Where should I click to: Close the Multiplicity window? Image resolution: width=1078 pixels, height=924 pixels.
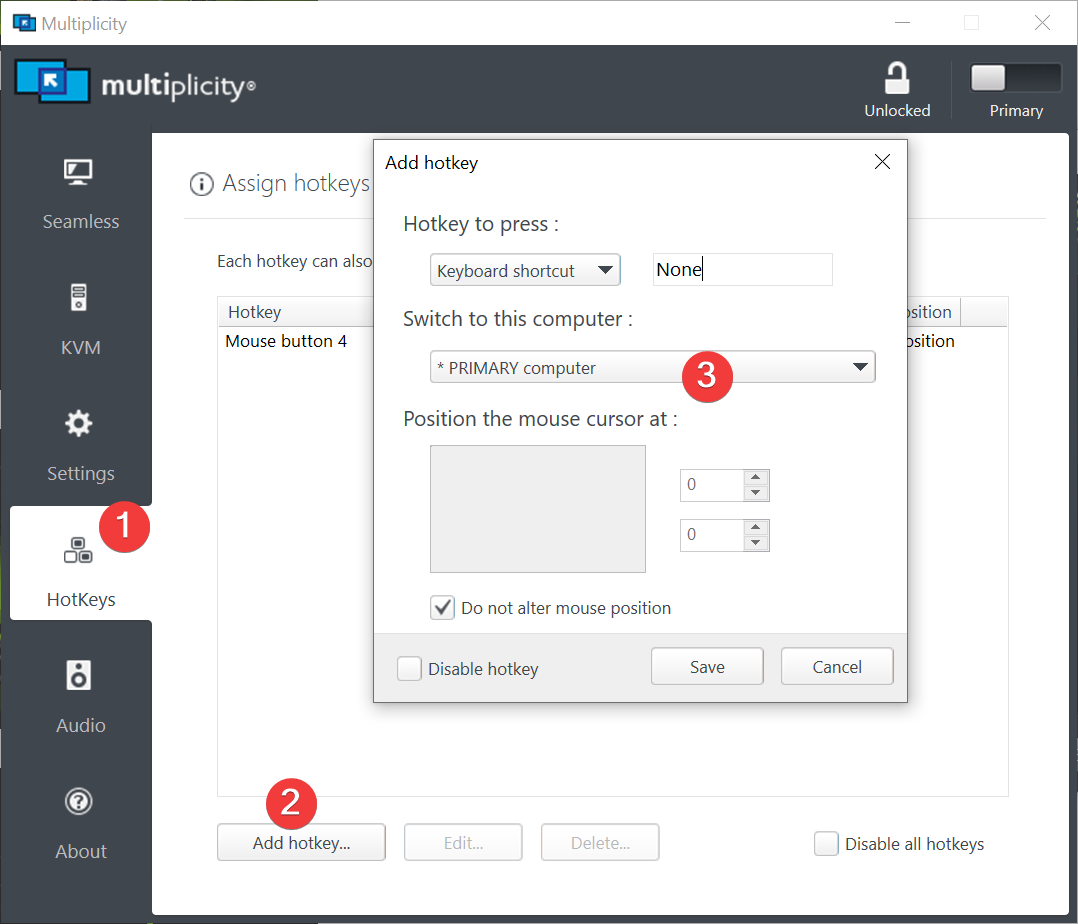pos(1042,23)
